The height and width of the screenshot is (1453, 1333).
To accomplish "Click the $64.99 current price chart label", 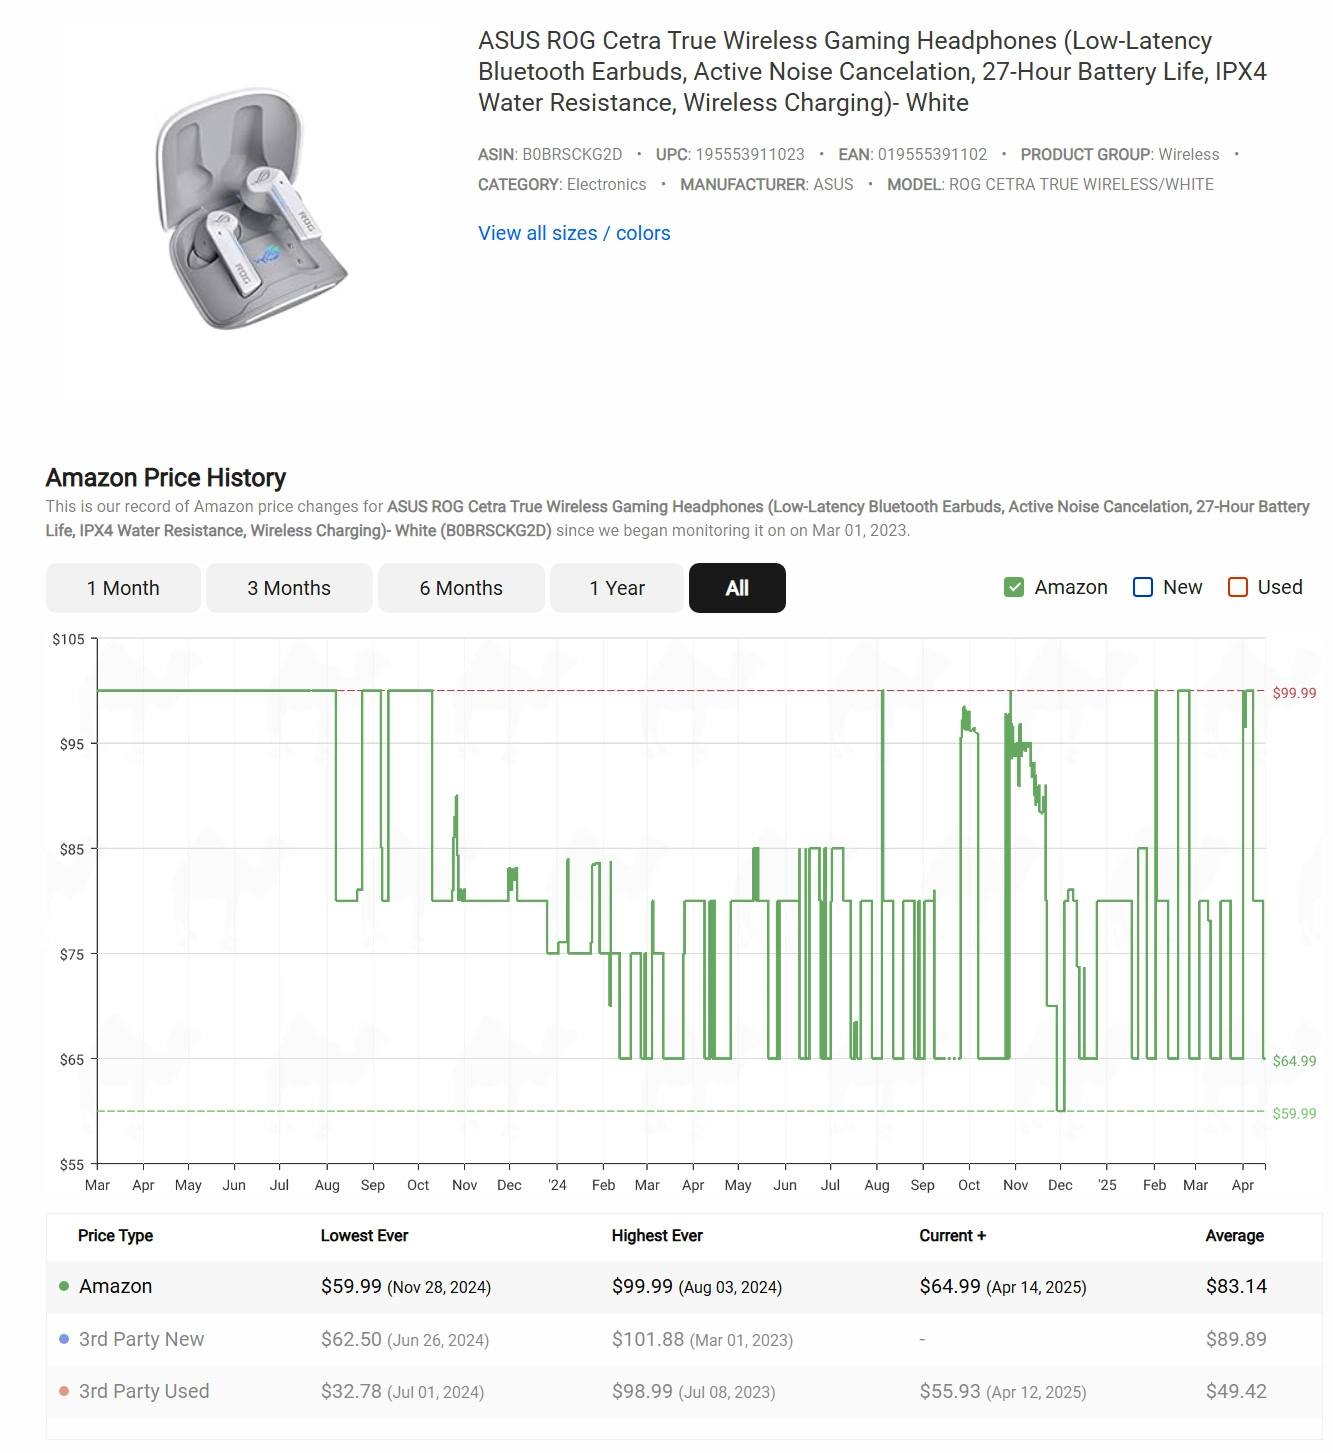I will (1294, 1061).
